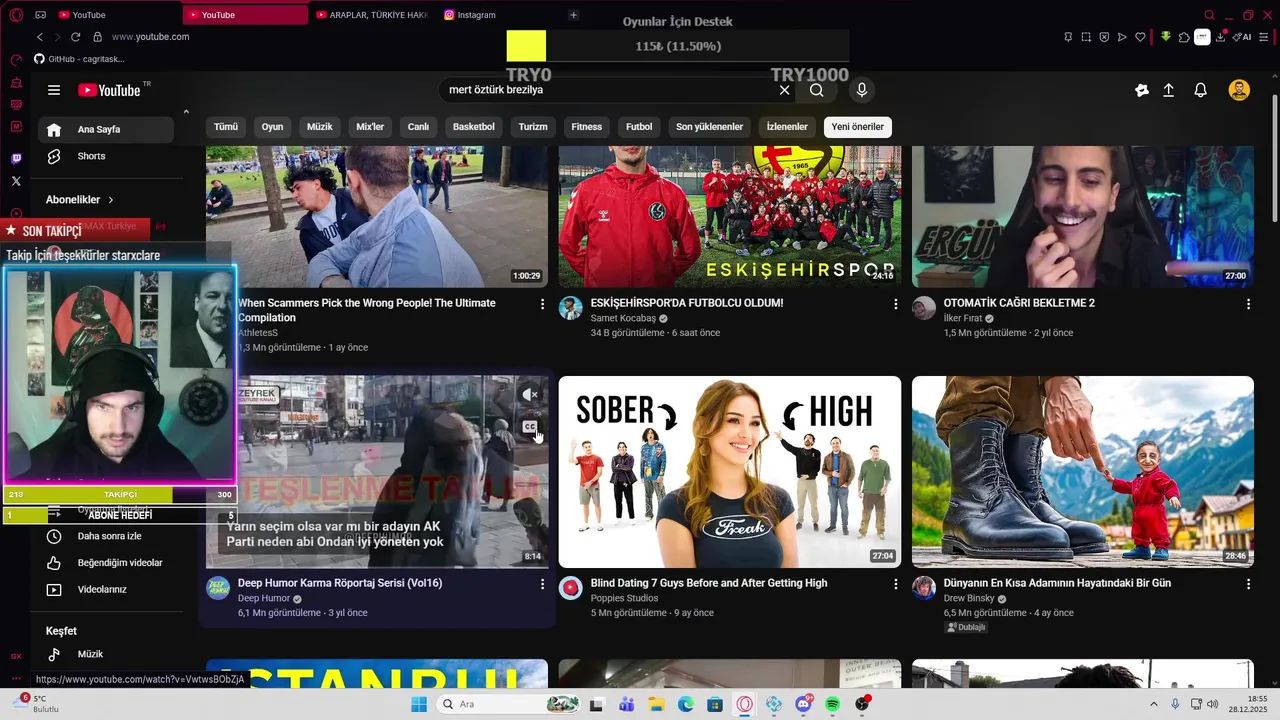Select the Yeni öneriler chip
This screenshot has height=720, width=1280.
pyautogui.click(x=858, y=127)
